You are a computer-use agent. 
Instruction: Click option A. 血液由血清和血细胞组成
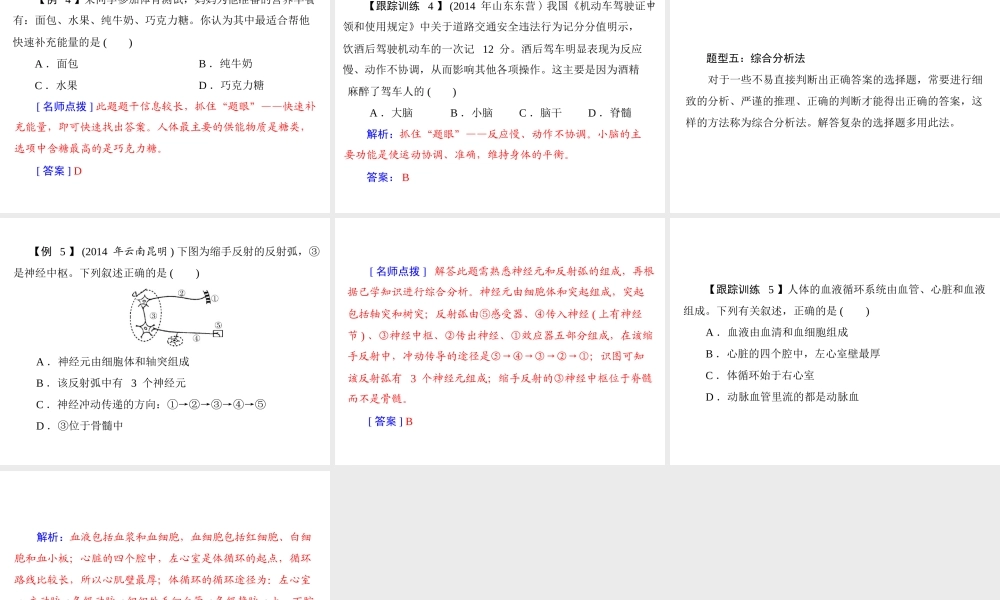coord(777,332)
